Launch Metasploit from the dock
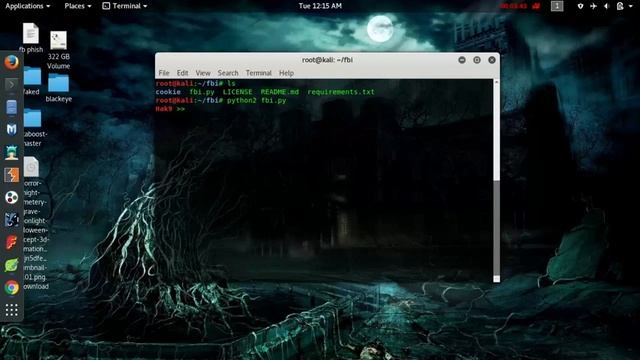640x360 pixels. [11, 130]
